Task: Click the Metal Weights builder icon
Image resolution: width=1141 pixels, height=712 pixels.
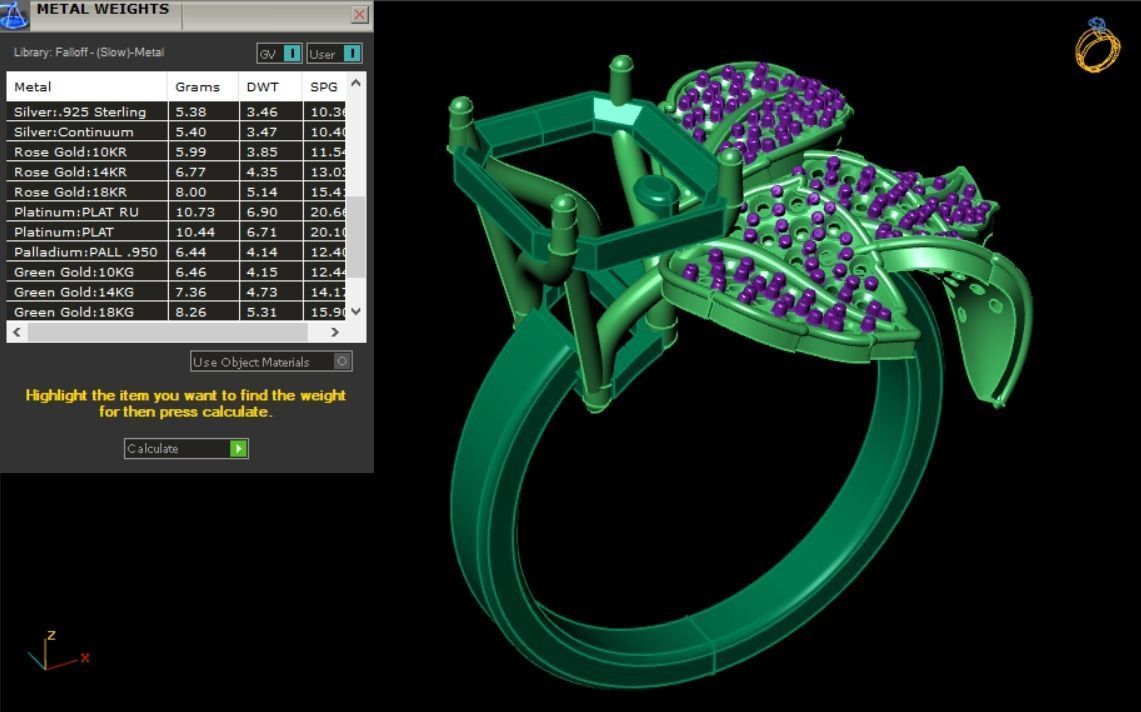Action: pyautogui.click(x=14, y=15)
